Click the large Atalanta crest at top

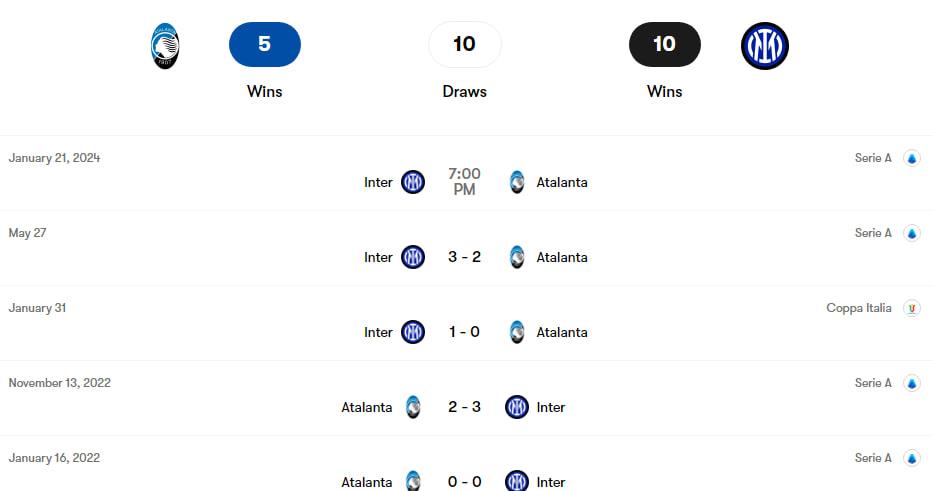click(x=165, y=46)
